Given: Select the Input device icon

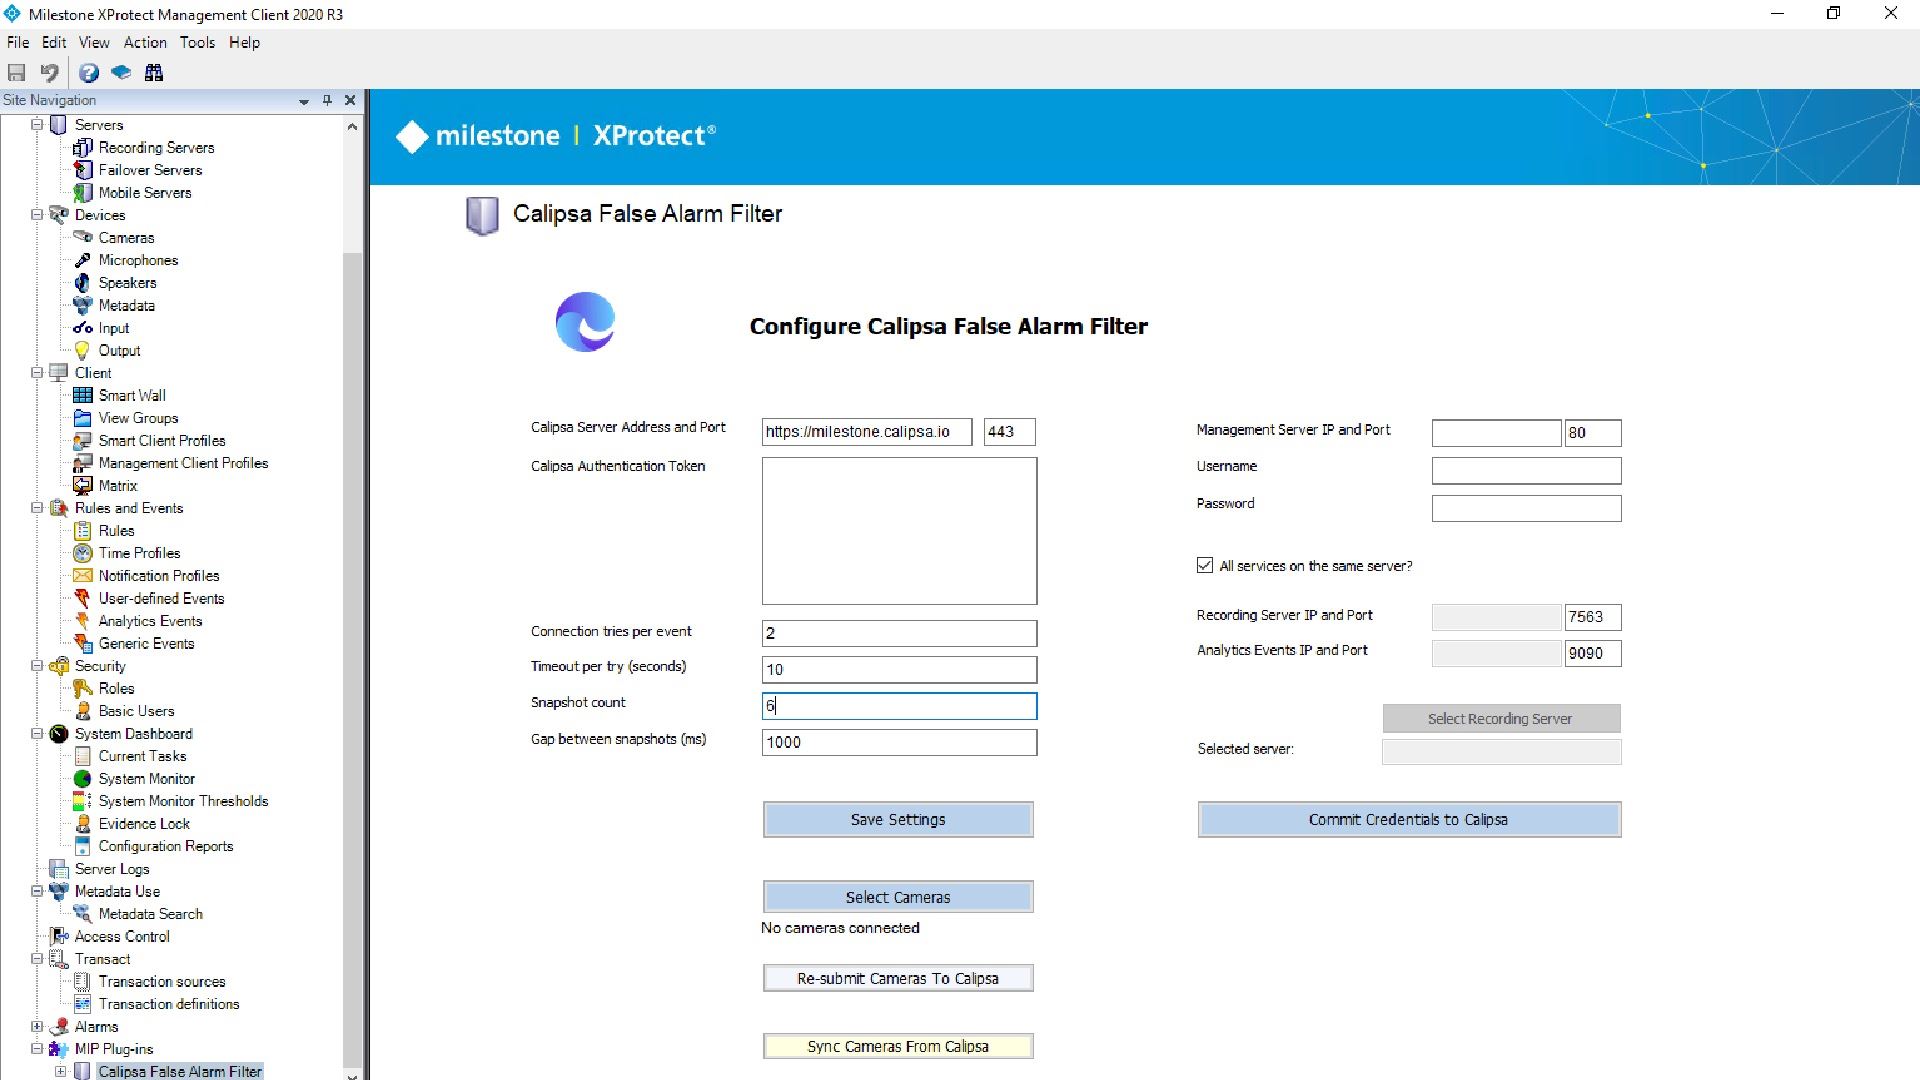Looking at the screenshot, I should (83, 328).
